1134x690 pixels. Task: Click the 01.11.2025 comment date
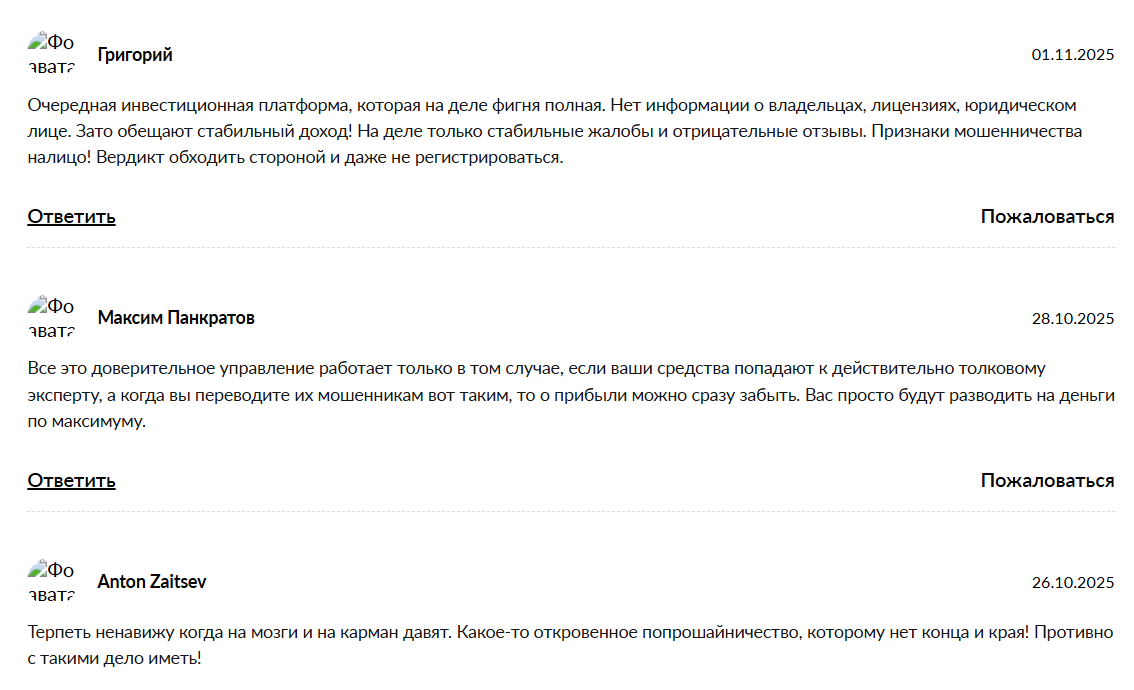pyautogui.click(x=1072, y=55)
